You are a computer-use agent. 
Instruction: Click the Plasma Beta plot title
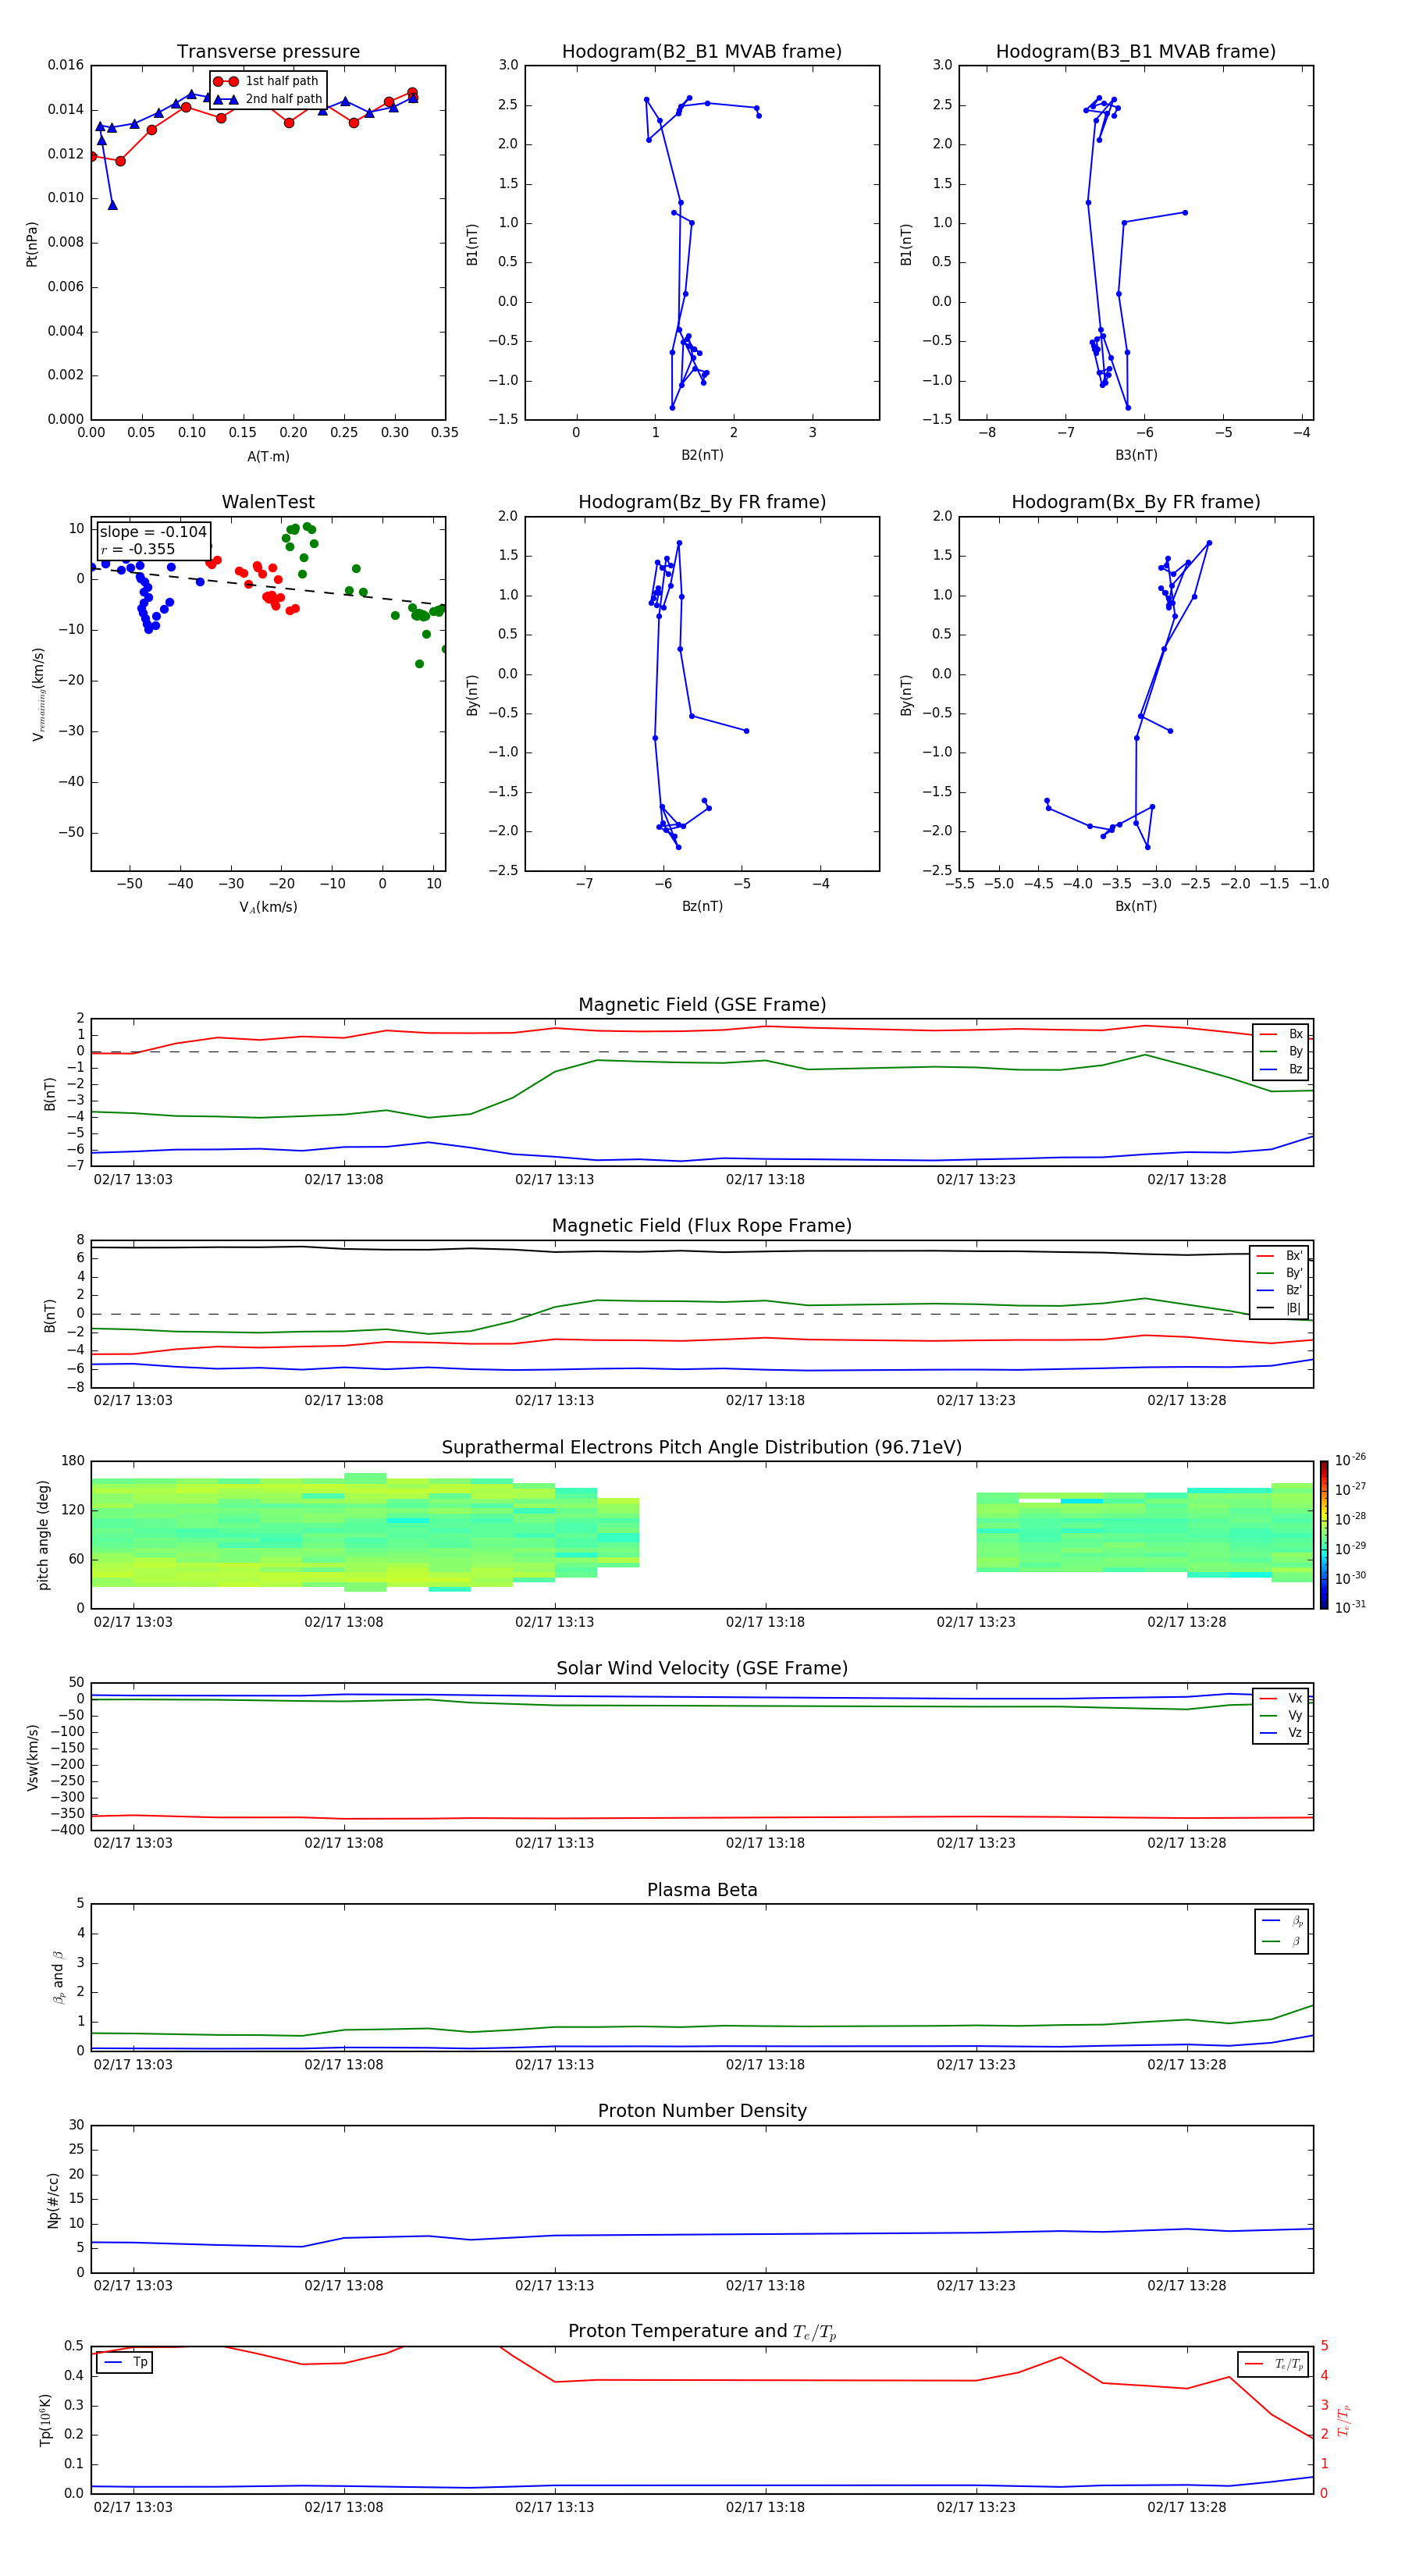point(702,1890)
